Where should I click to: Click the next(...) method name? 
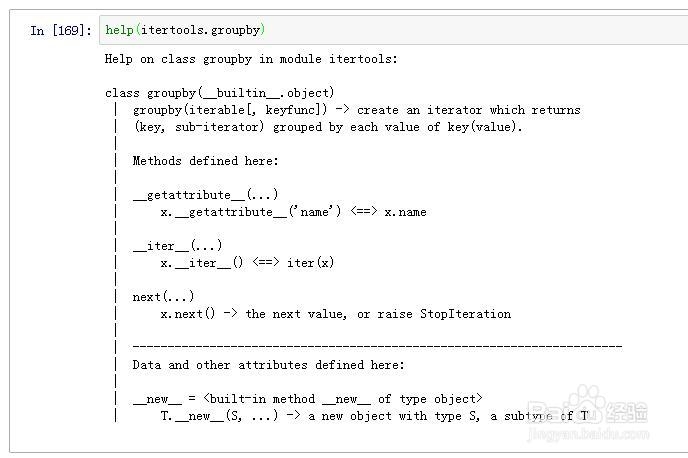point(163,297)
